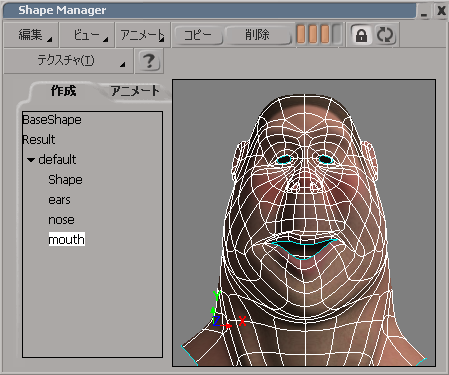Select the nose shape in list

61,220
